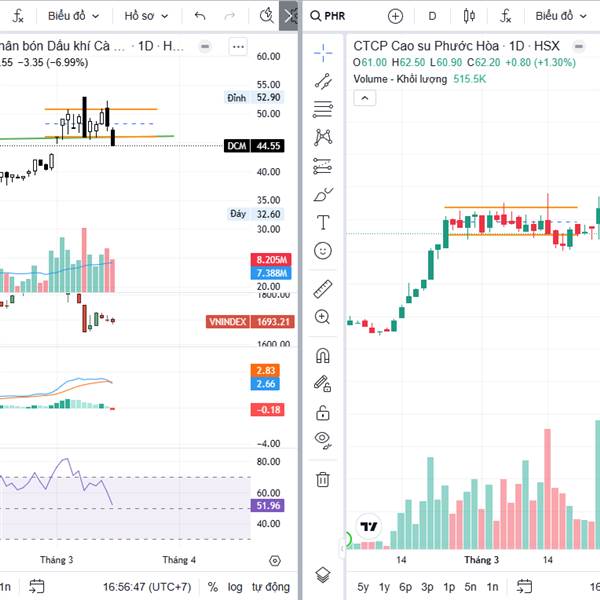
Task: Toggle lock all drawing tools
Action: 323,412
